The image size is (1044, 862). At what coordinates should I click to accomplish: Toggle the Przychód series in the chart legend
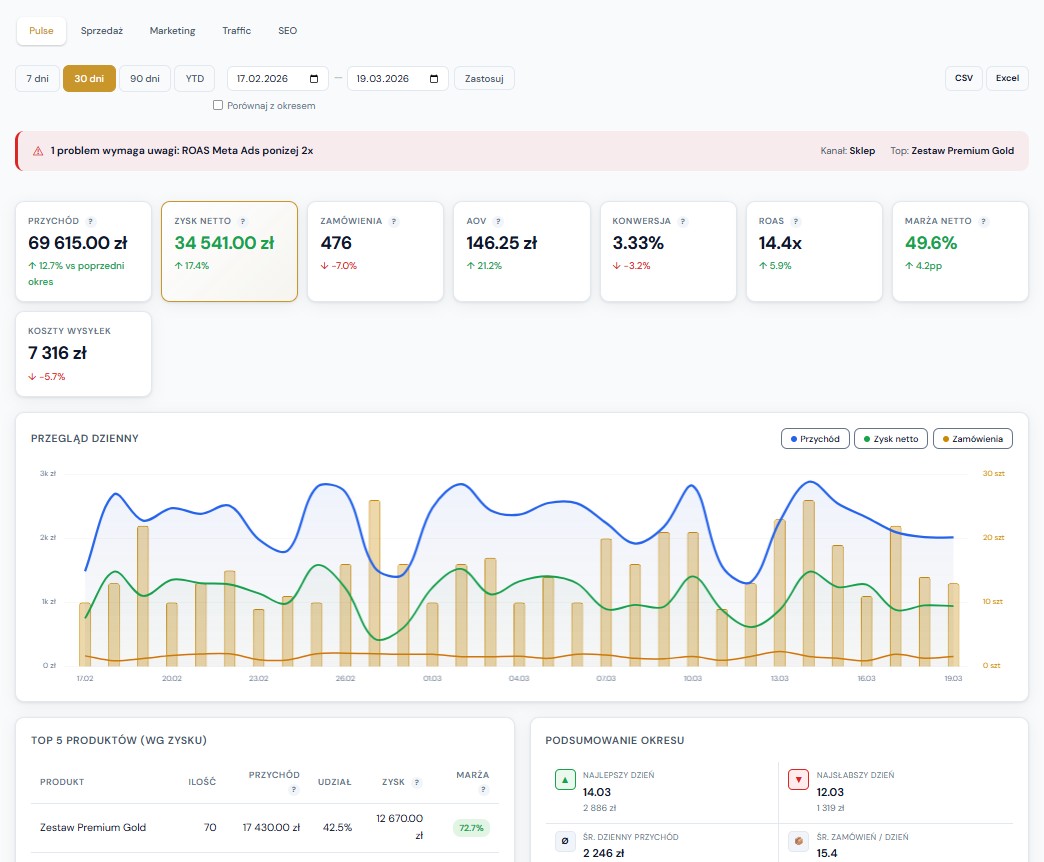tap(815, 438)
